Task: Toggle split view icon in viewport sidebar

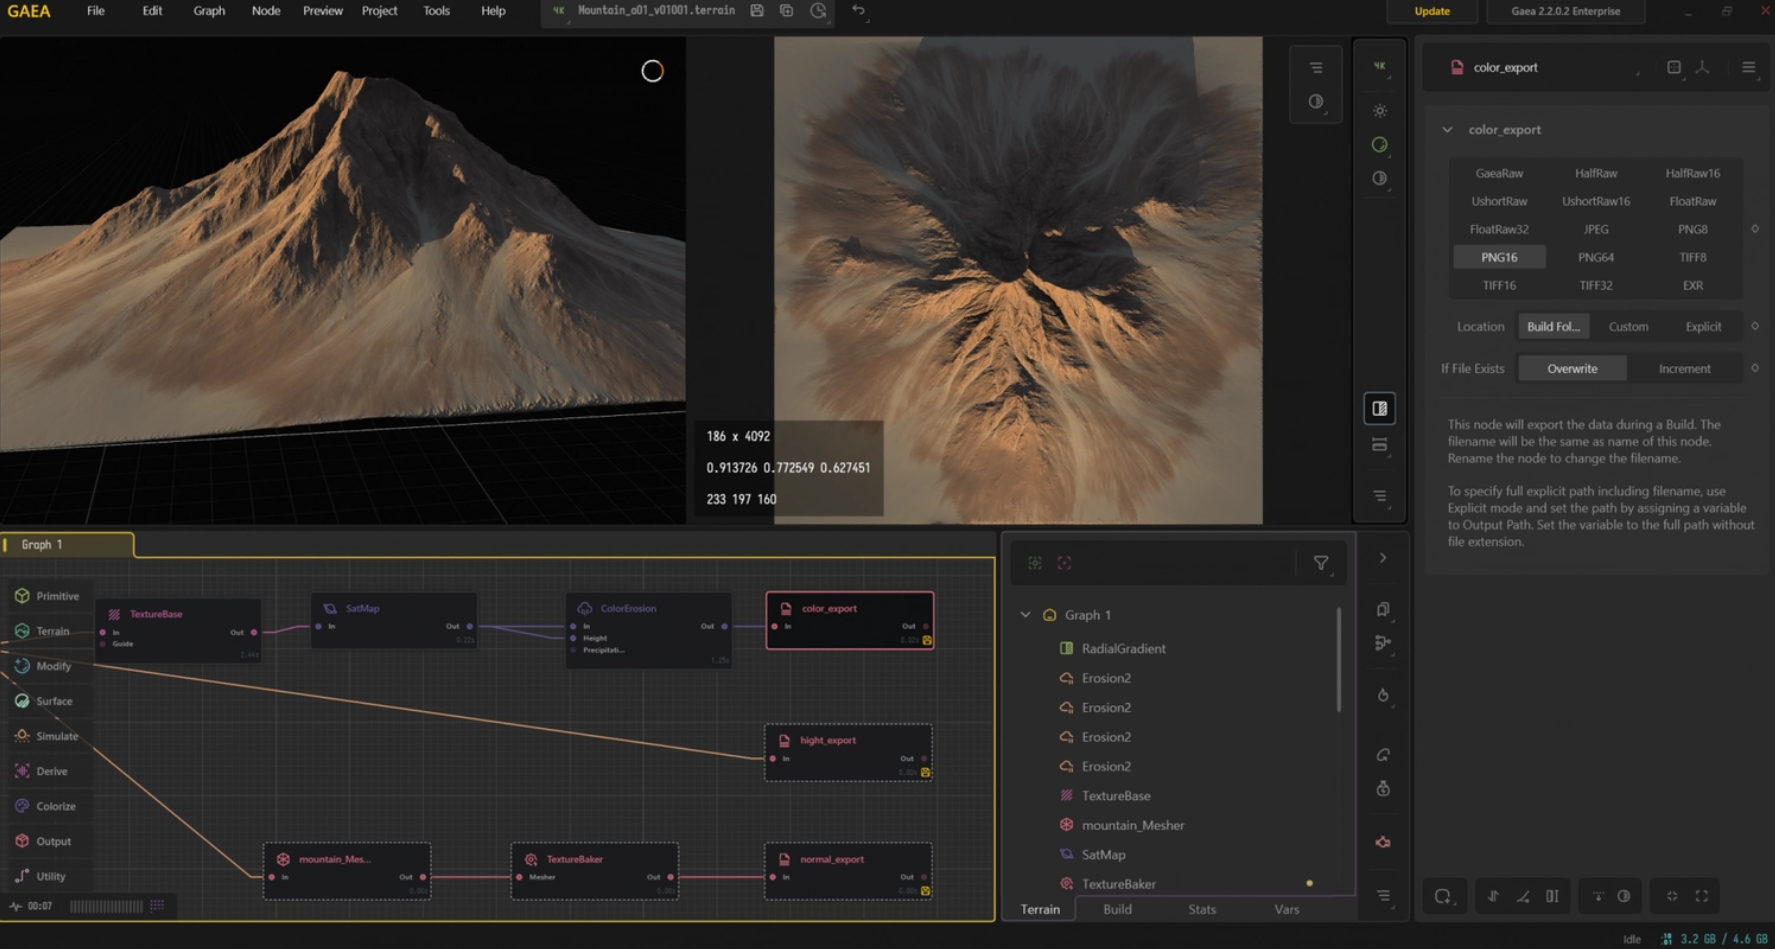Action: (1380, 408)
